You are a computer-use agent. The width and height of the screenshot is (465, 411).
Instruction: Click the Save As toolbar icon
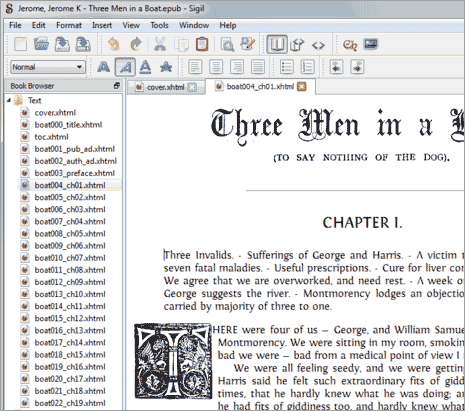[83, 44]
